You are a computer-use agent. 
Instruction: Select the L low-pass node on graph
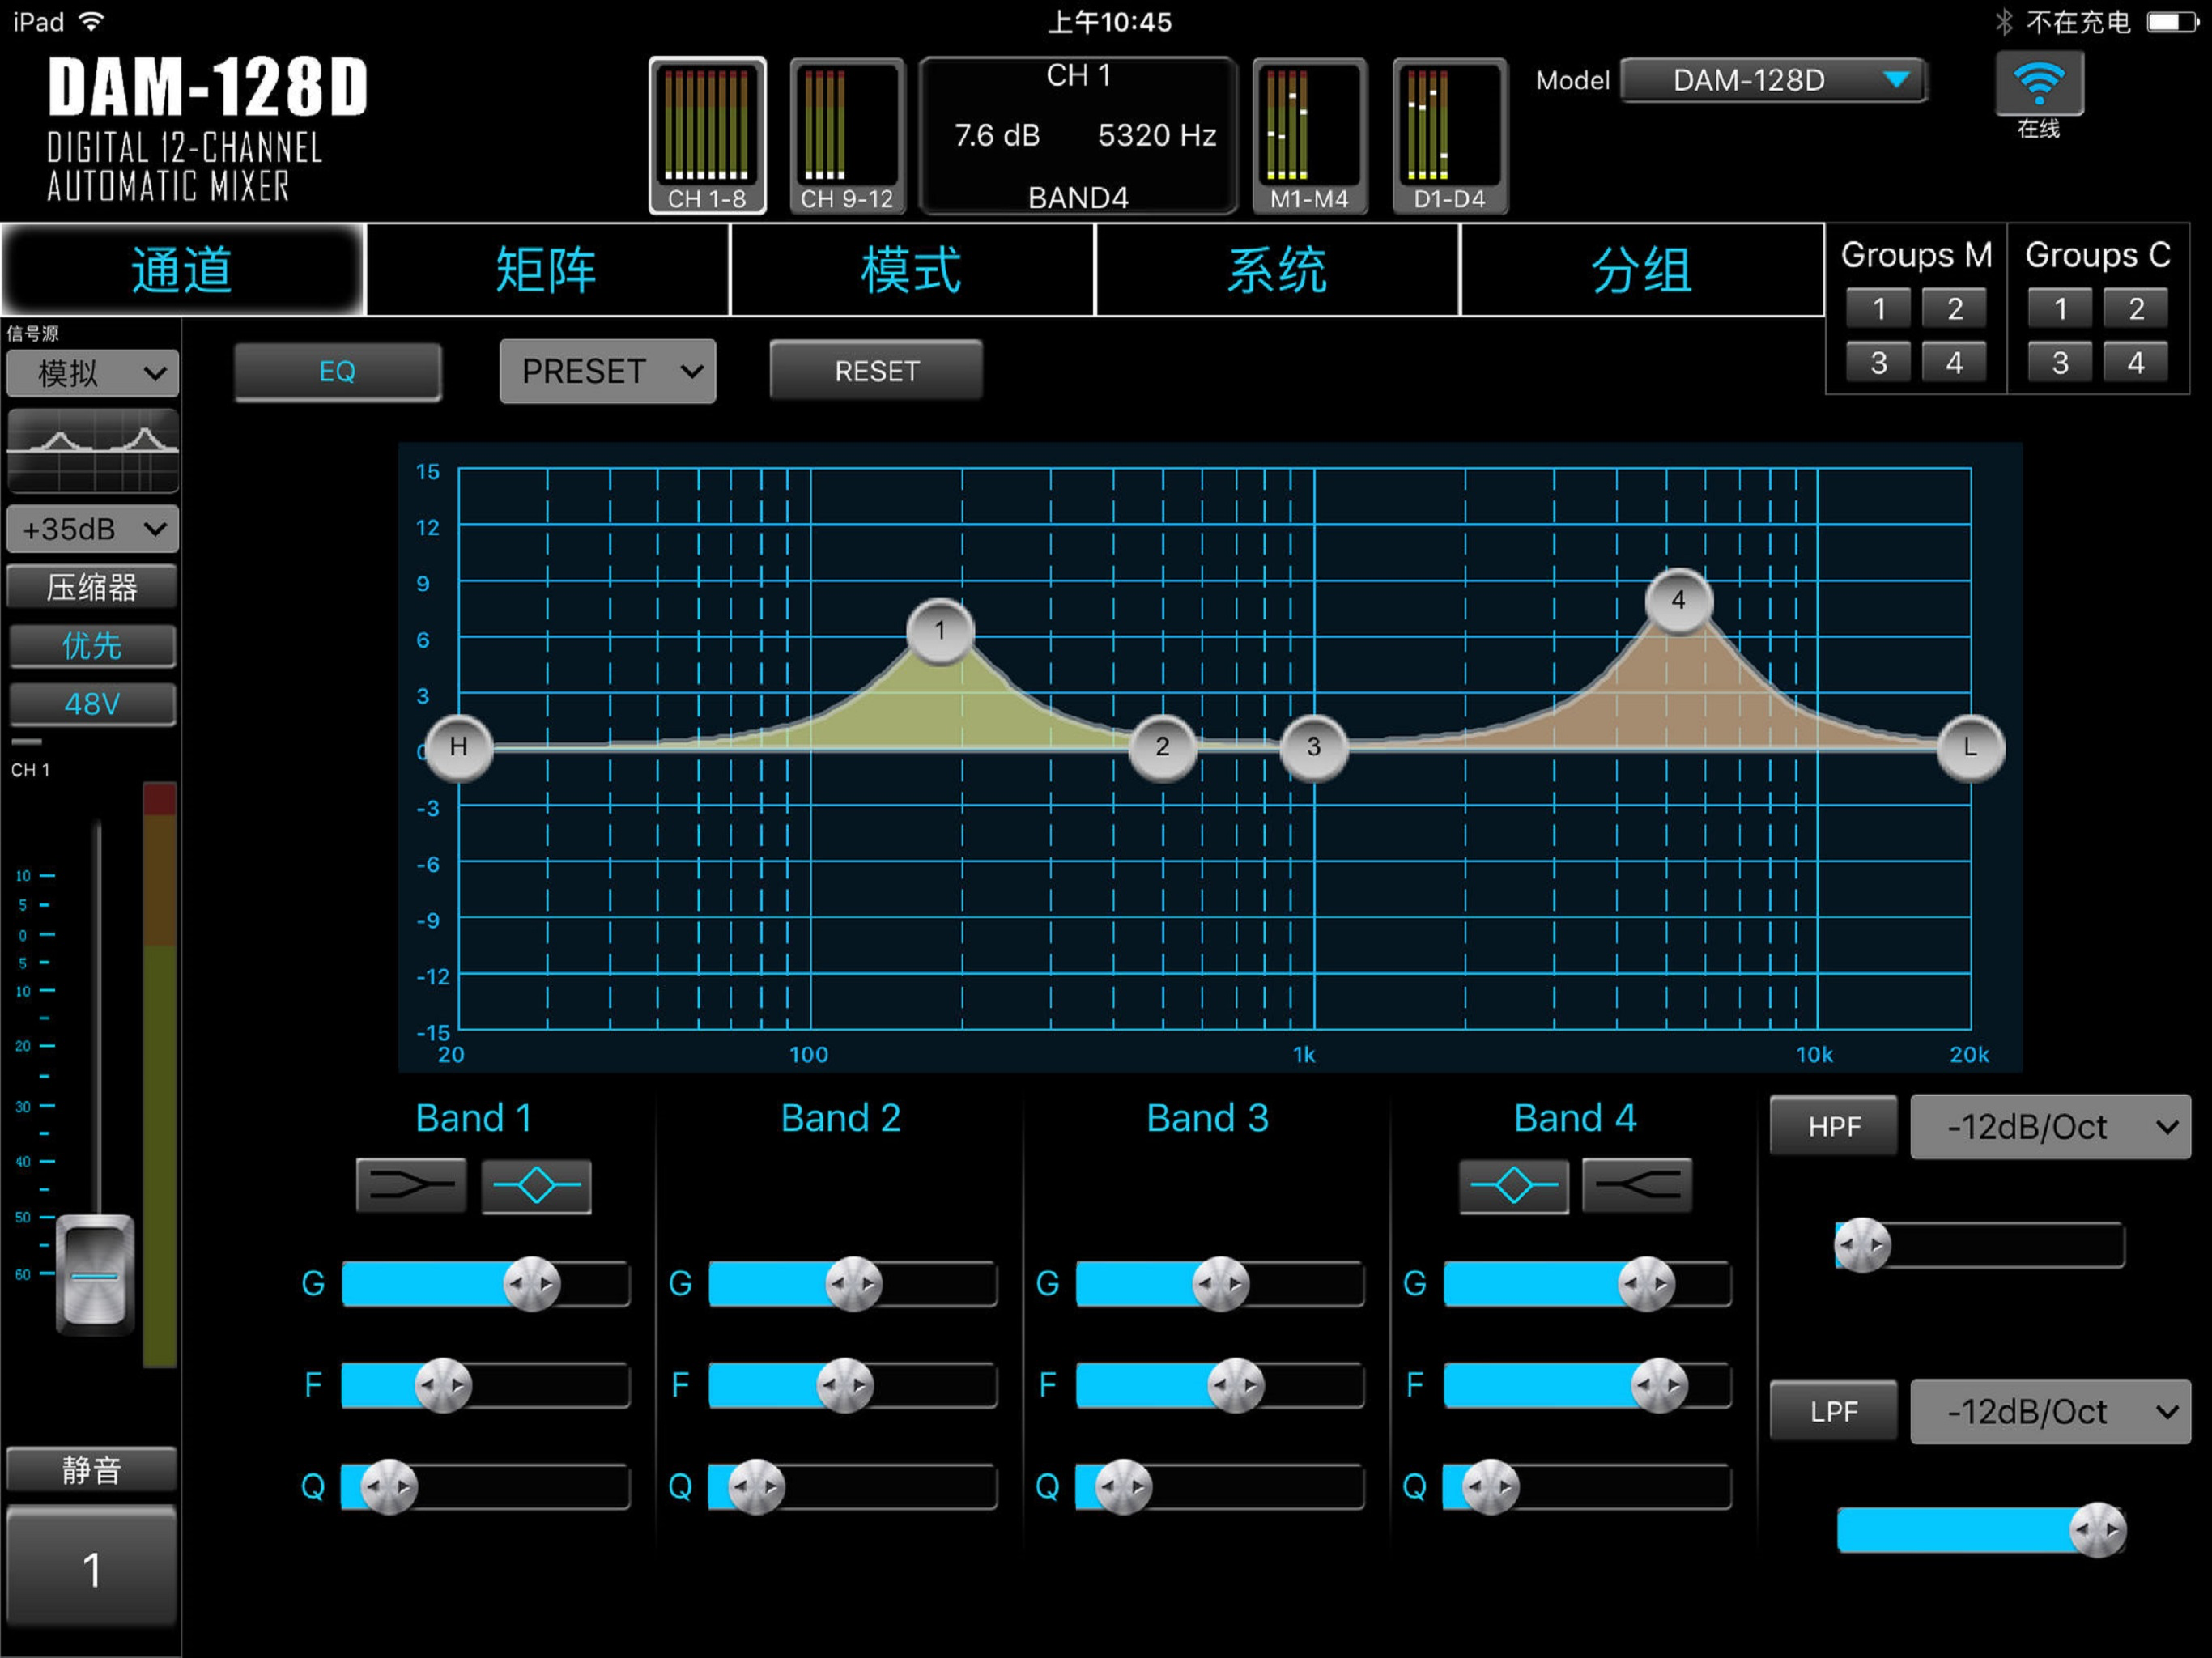(x=1970, y=747)
